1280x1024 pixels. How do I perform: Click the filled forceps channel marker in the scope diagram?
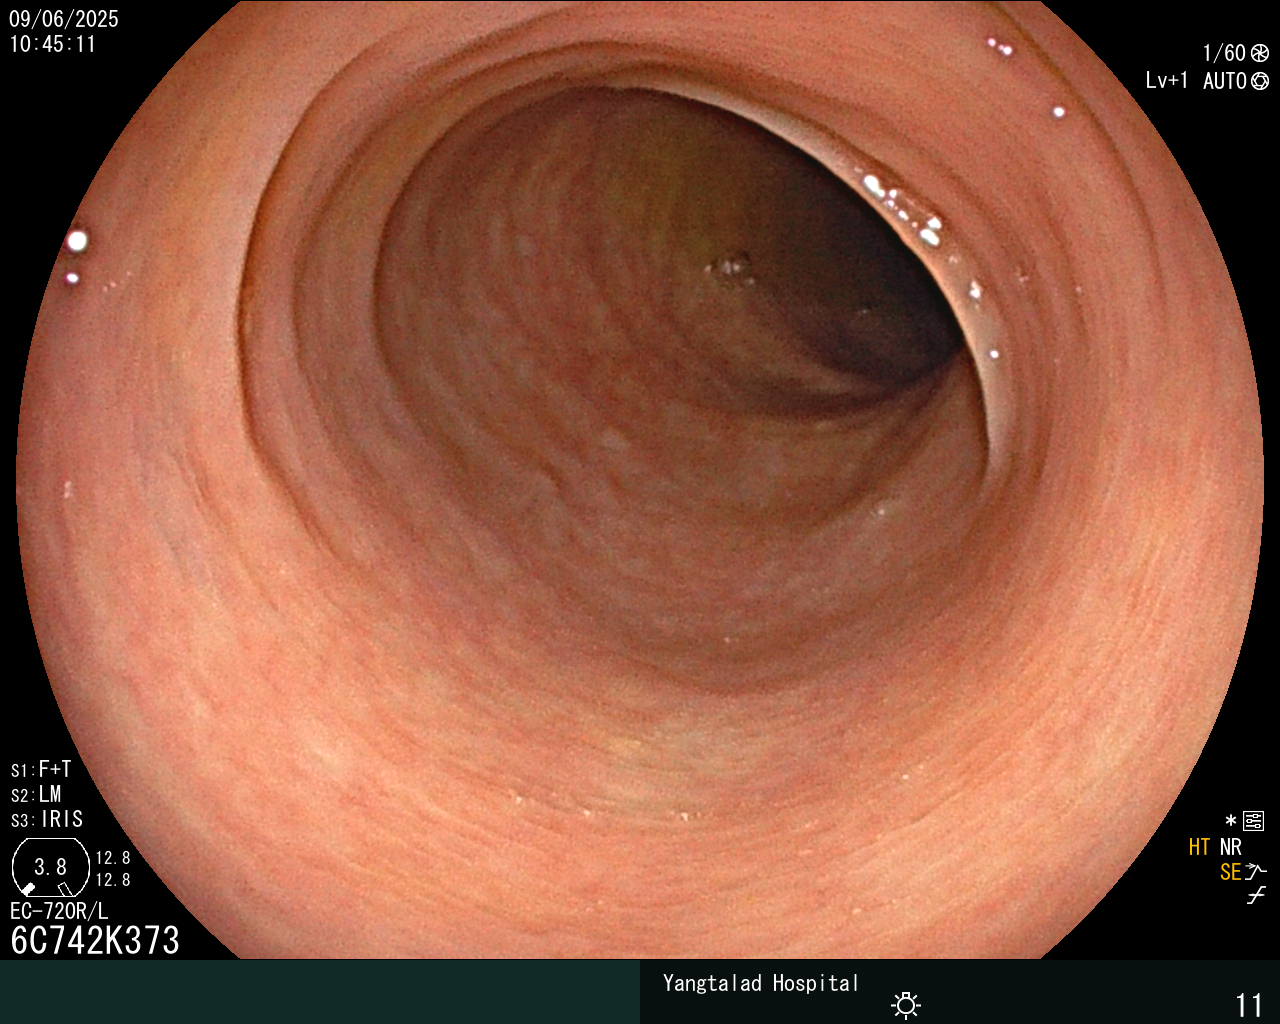click(x=29, y=888)
